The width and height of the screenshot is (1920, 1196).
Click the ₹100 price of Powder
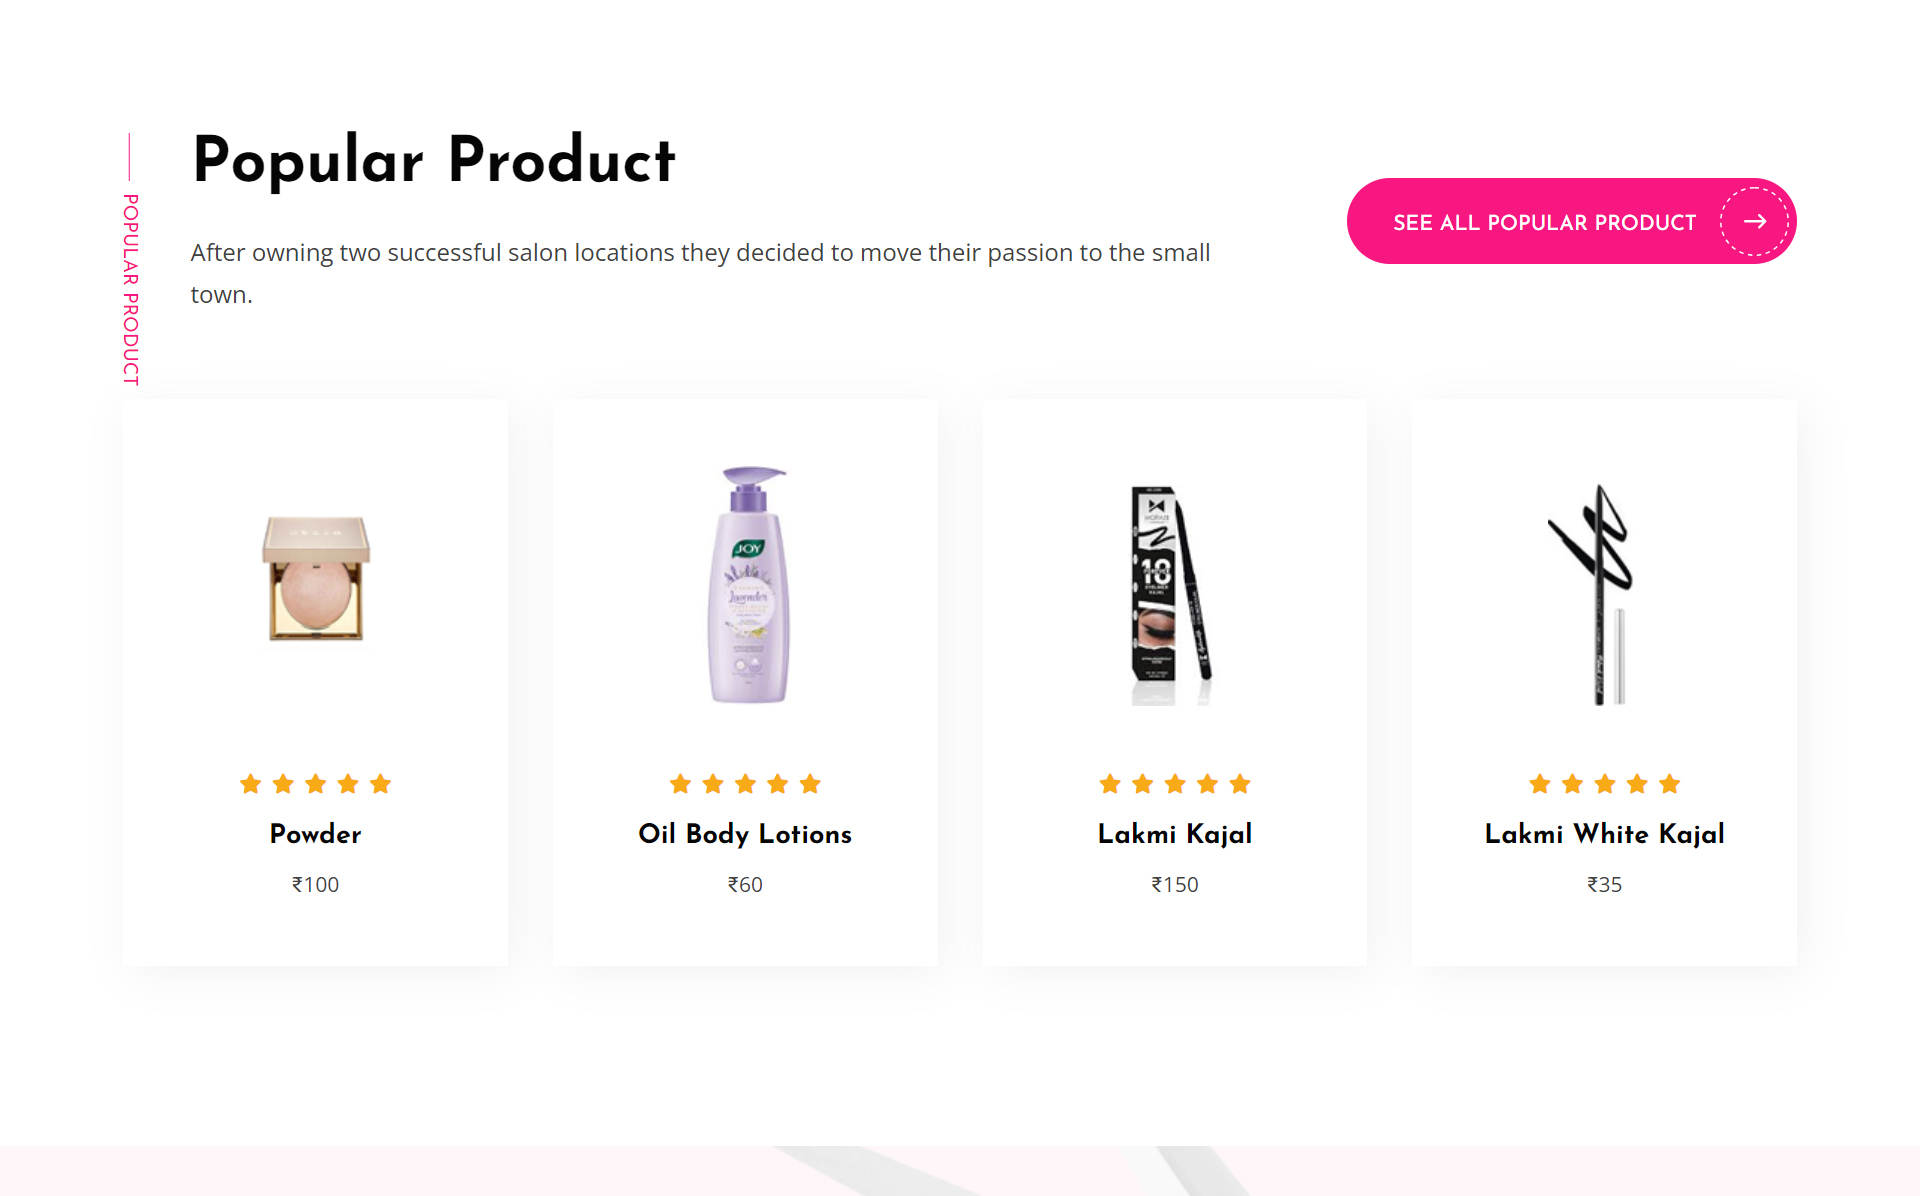click(315, 885)
